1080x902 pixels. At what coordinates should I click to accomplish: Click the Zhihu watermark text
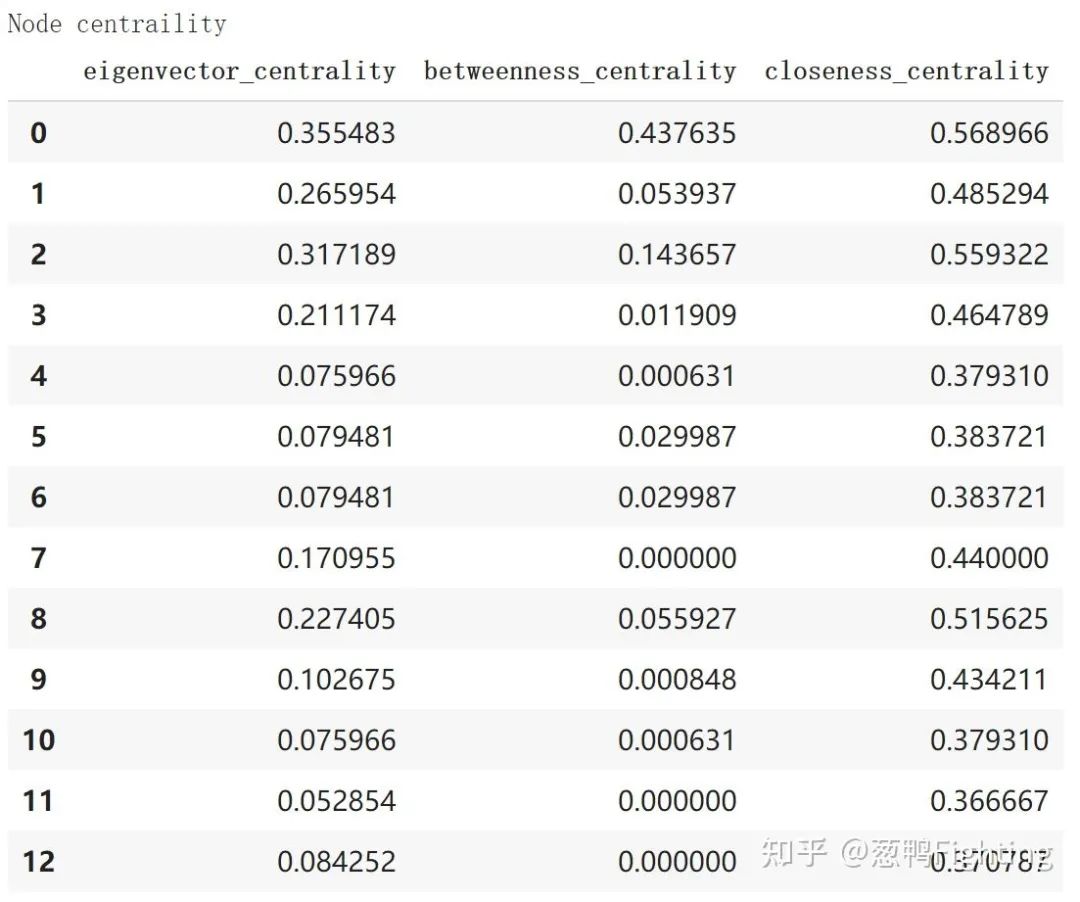[905, 853]
